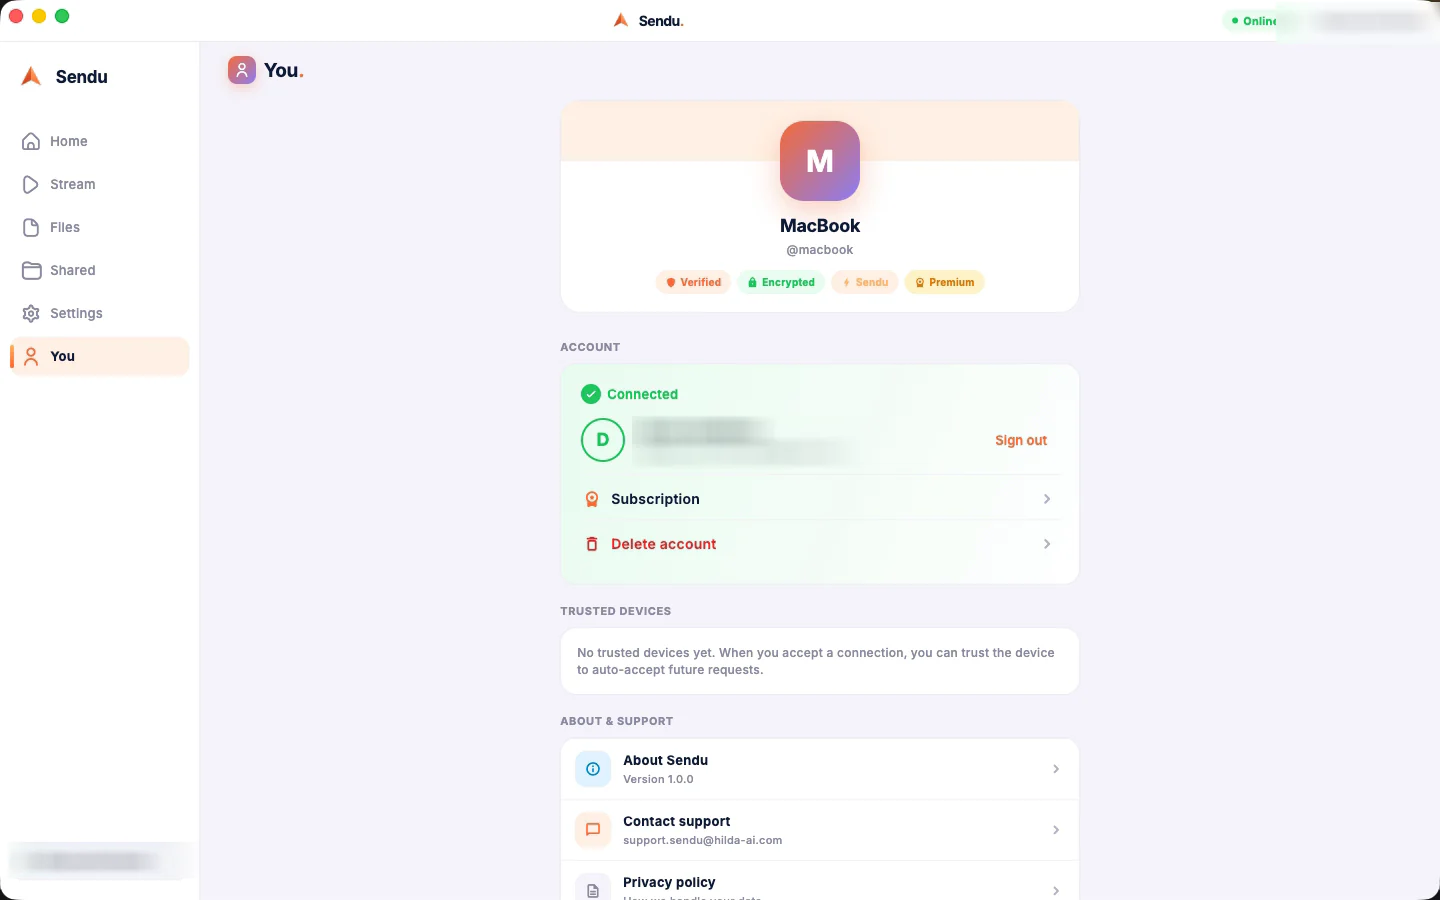Click the Online status indicator
The width and height of the screenshot is (1440, 900).
[1254, 21]
